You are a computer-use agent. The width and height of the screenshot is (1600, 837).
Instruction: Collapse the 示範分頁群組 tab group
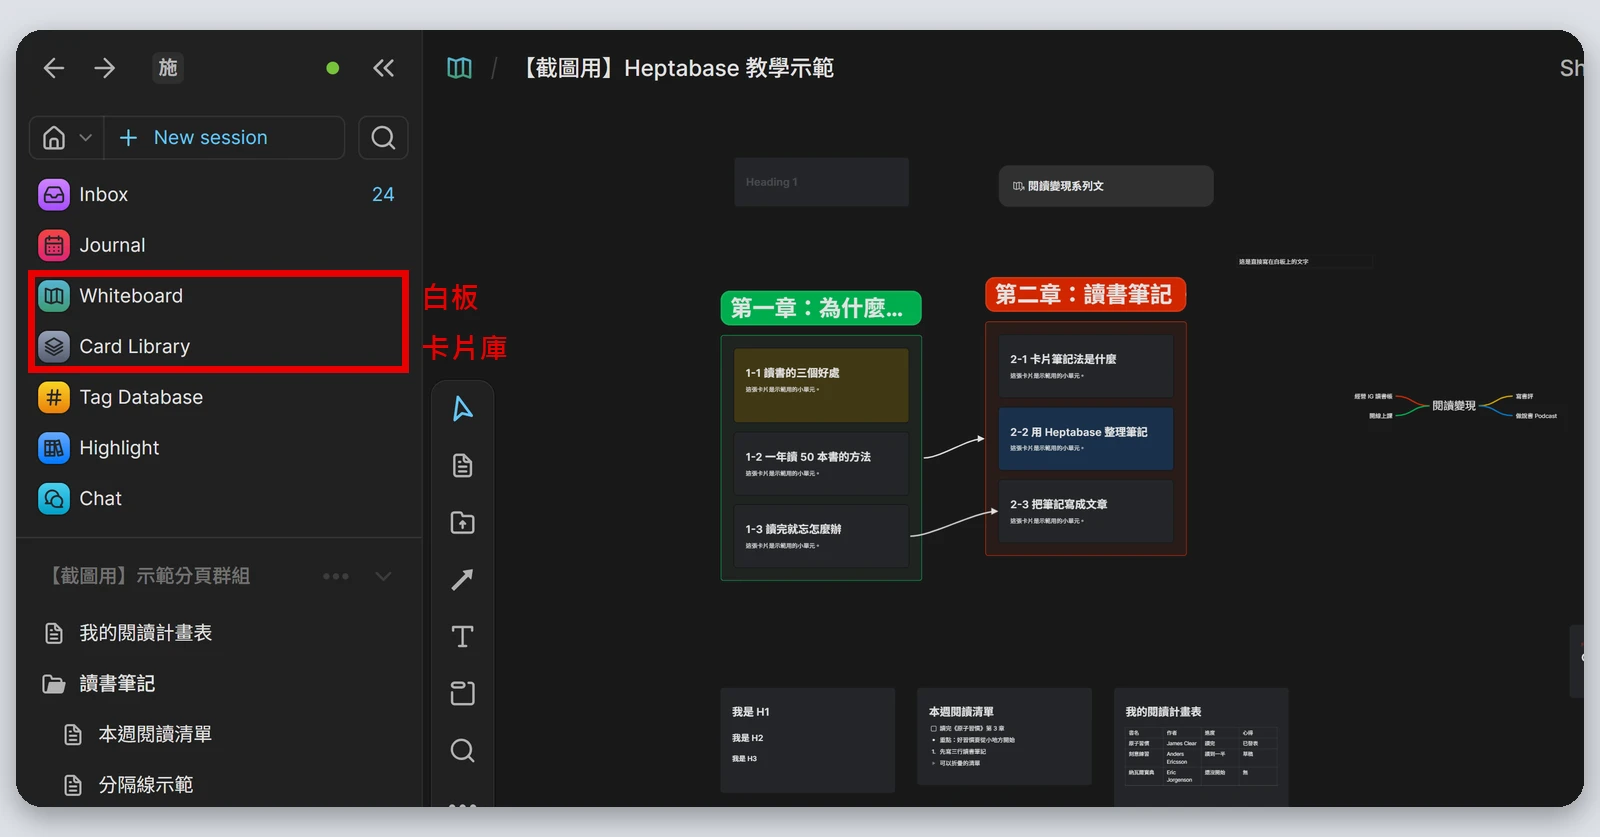pos(383,576)
